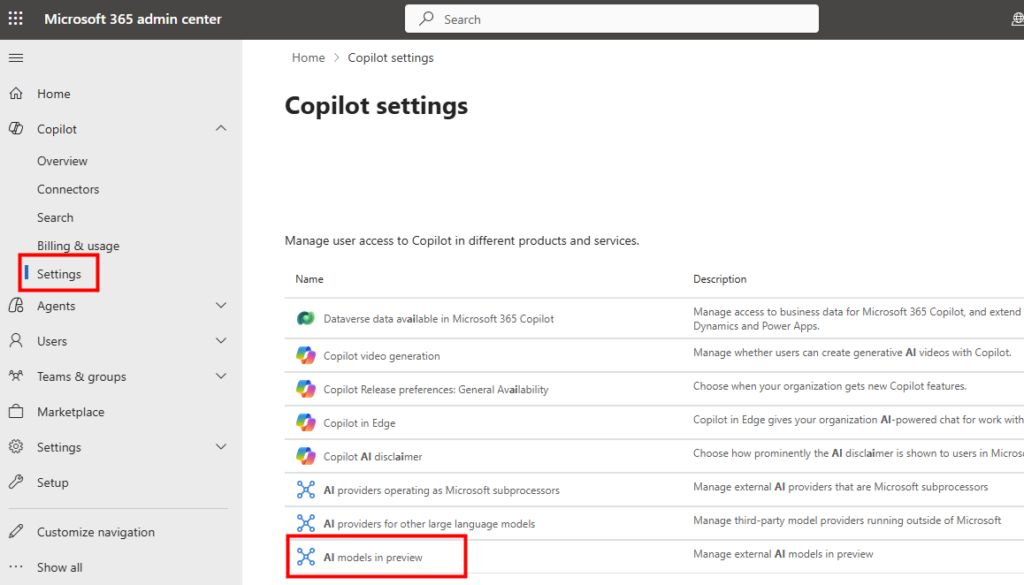This screenshot has width=1024, height=585.
Task: Expand the Users section chevron
Action: click(221, 341)
